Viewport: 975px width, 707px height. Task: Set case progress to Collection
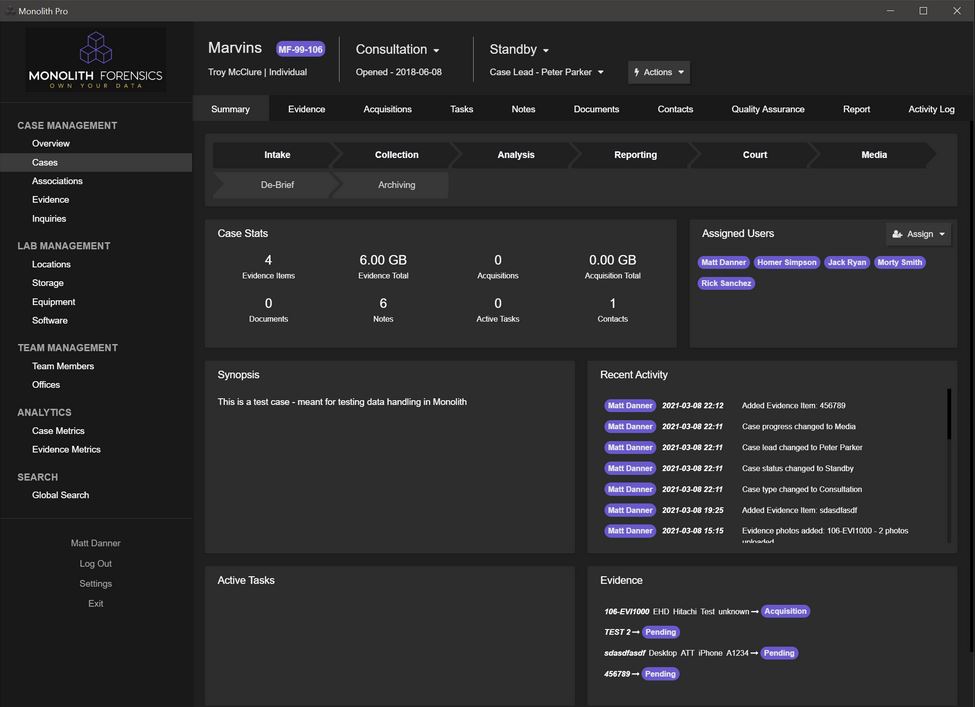click(x=397, y=155)
